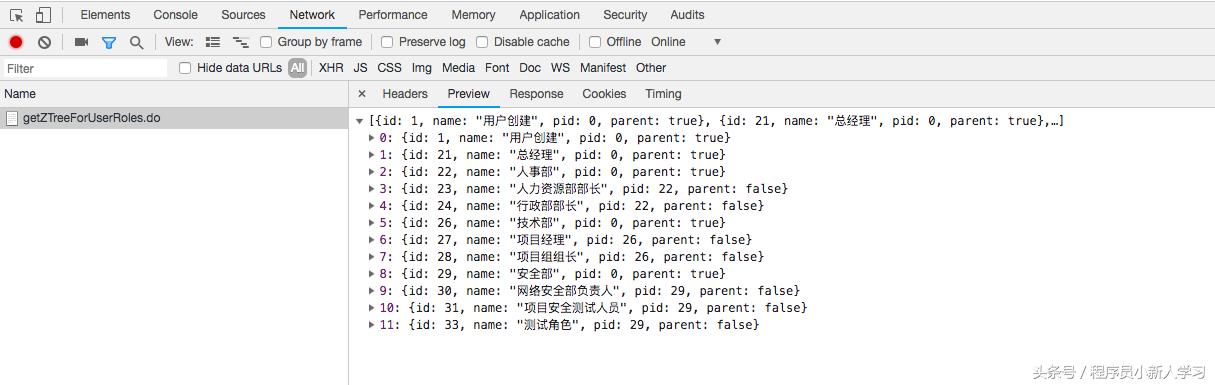Expand item 5 named 技术部
Screen dimensions: 1215x385
tap(373, 223)
